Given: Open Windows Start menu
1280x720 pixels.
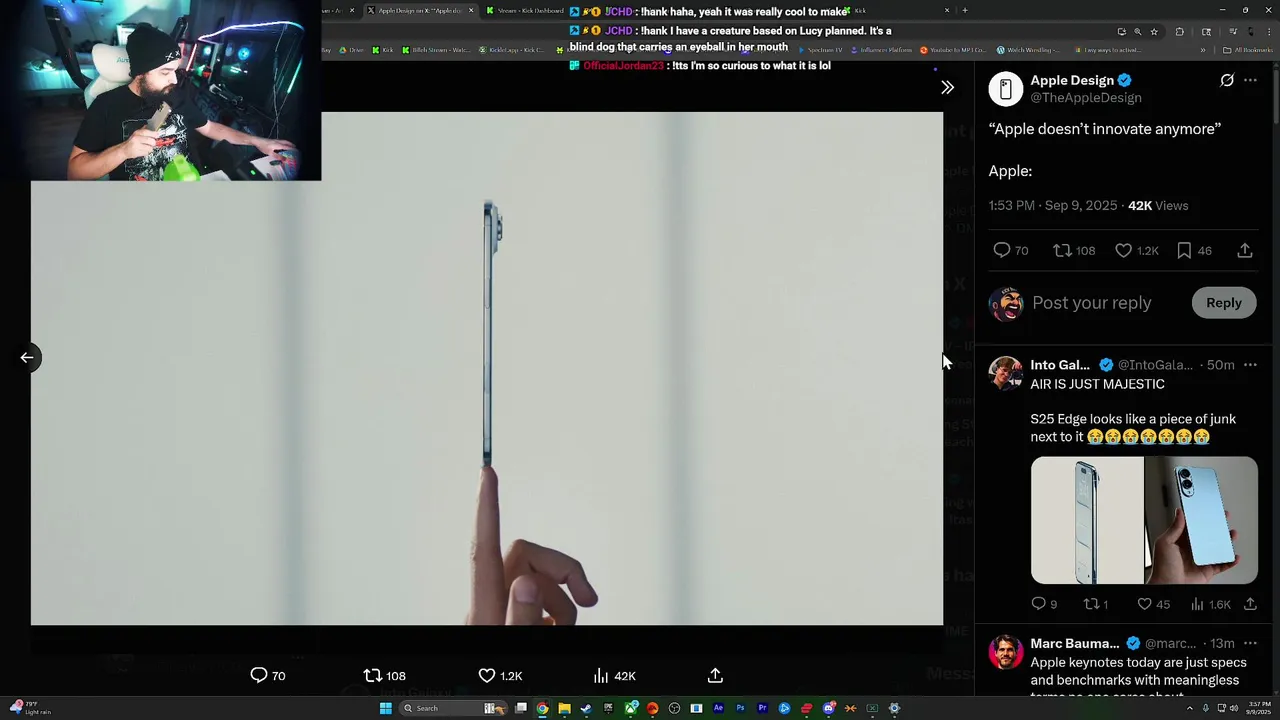Looking at the screenshot, I should click(385, 708).
